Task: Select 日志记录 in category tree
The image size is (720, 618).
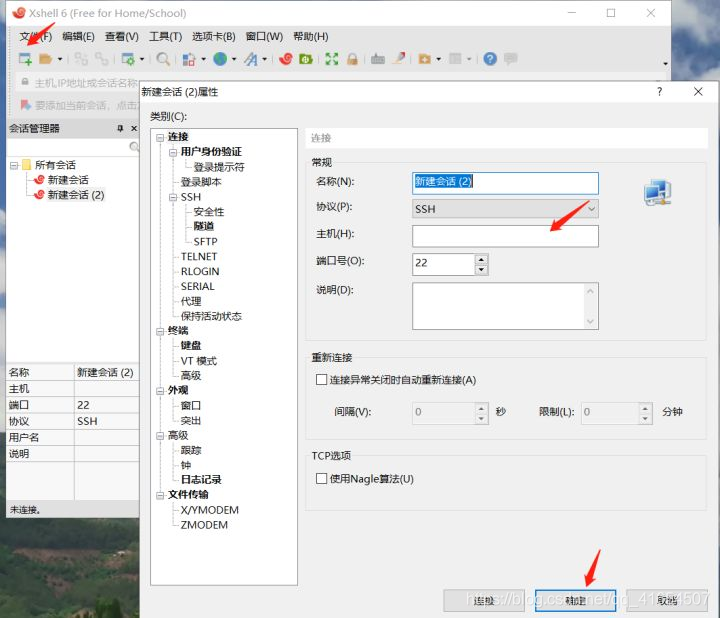Action: 201,479
